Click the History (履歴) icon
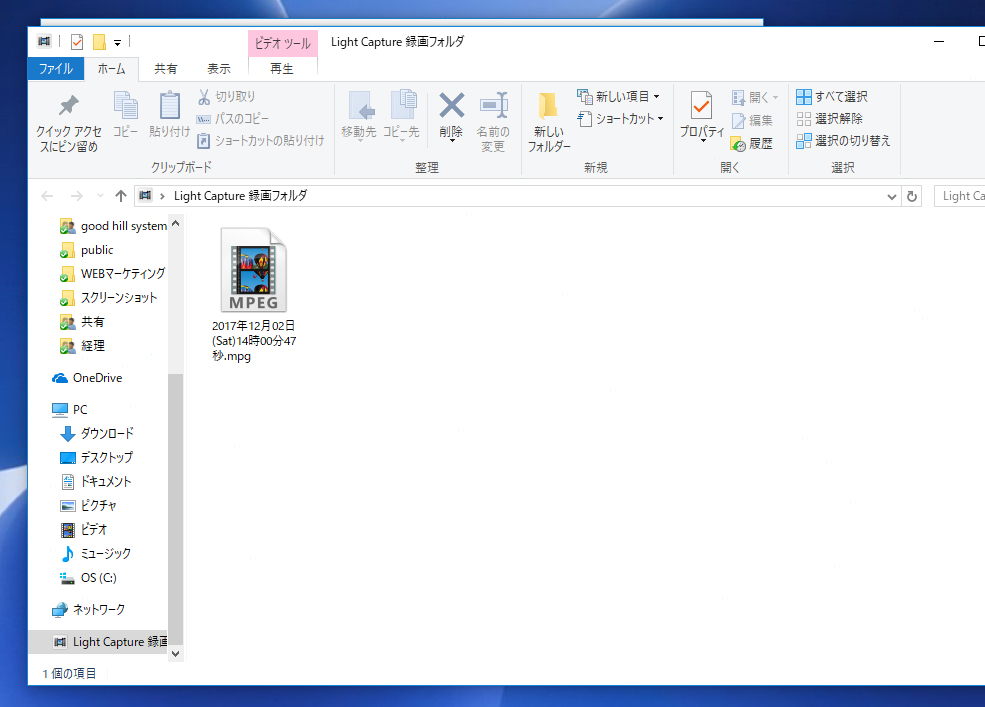The width and height of the screenshot is (985, 707). (x=738, y=144)
